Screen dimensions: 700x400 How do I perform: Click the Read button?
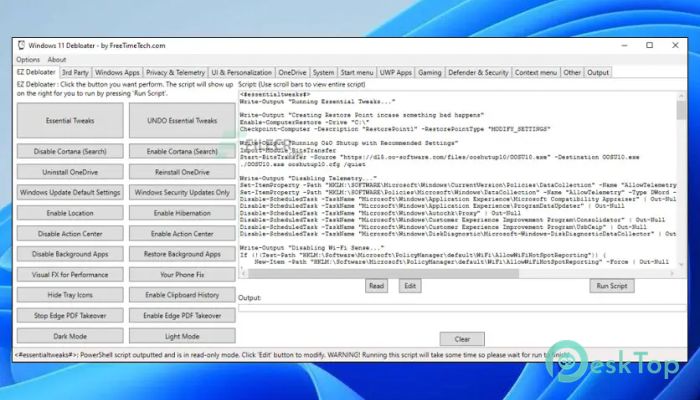[x=376, y=286]
